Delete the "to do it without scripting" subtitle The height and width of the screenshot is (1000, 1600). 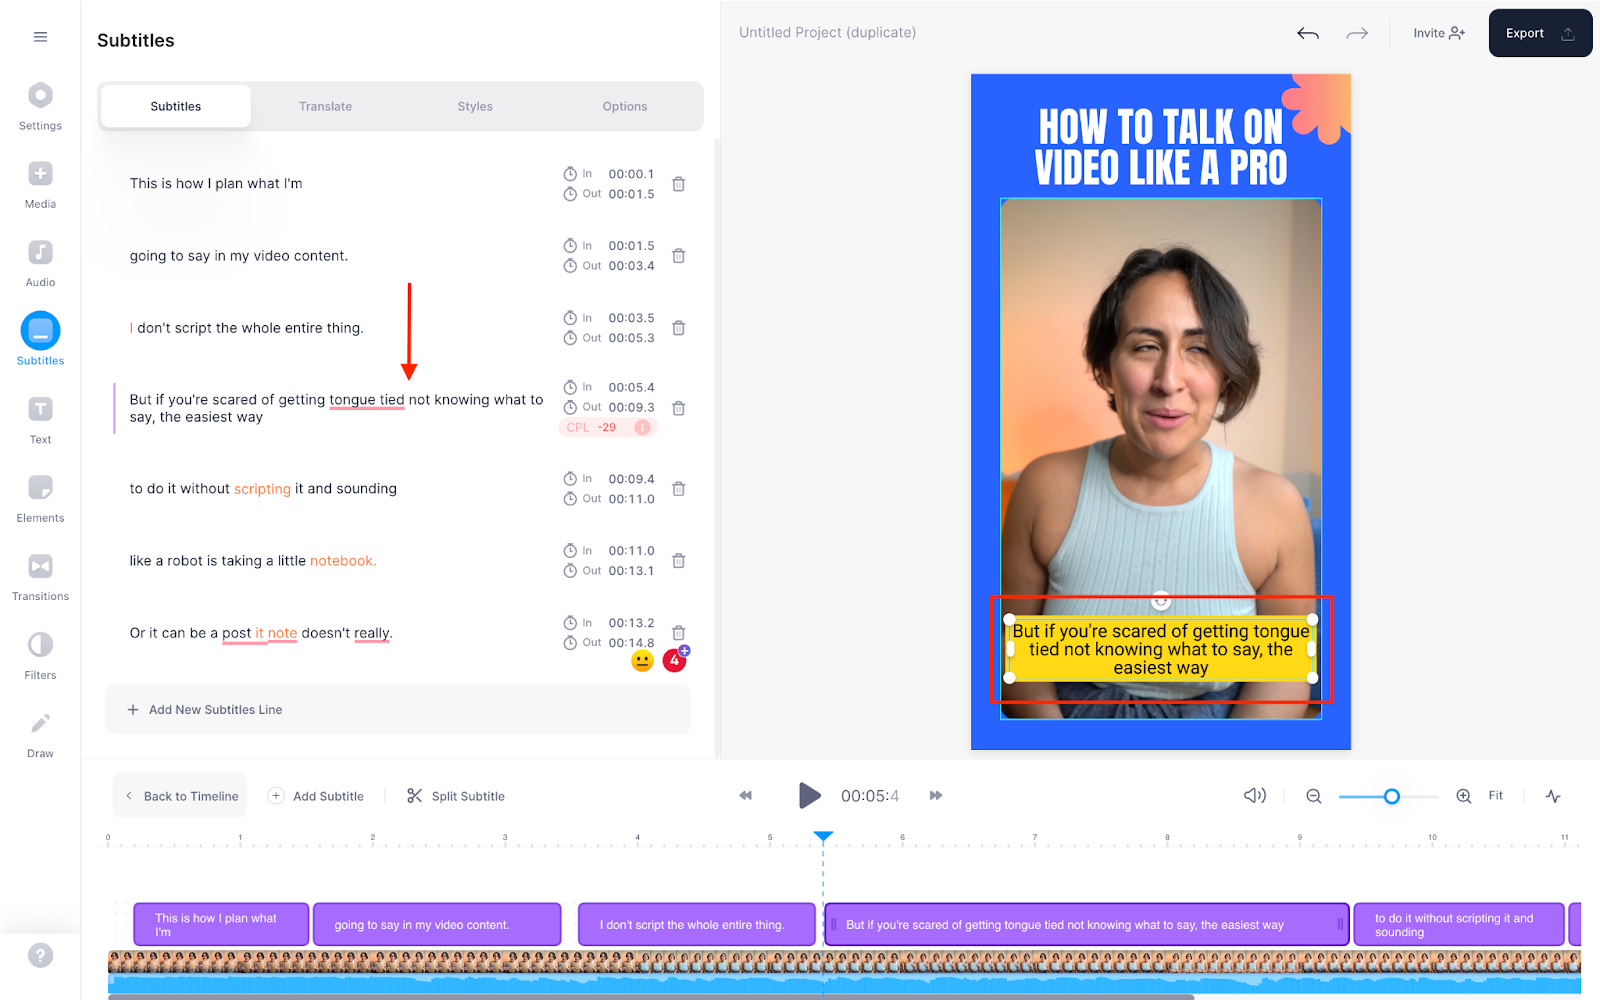(x=679, y=489)
